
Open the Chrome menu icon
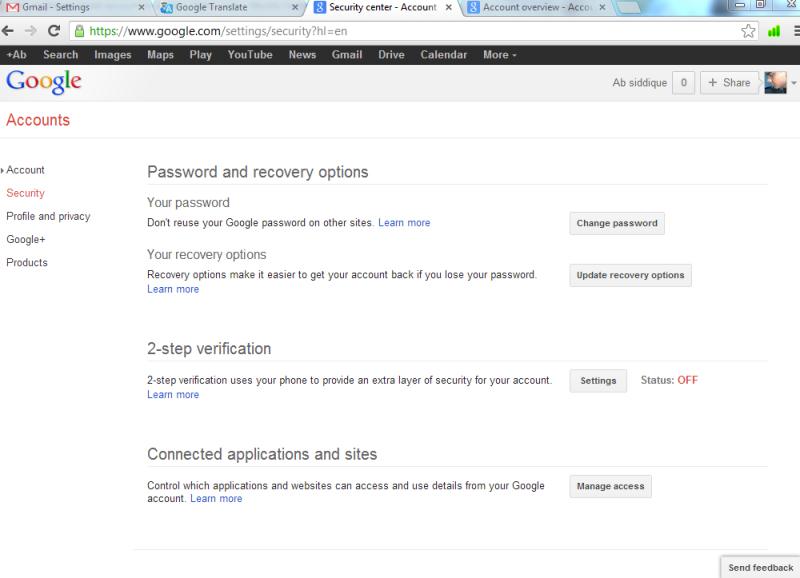(796, 31)
